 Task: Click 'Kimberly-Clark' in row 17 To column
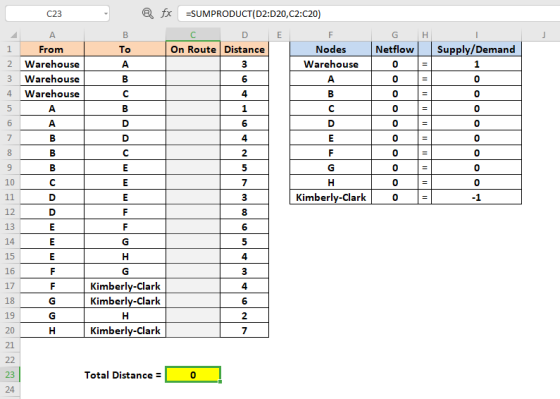click(125, 286)
